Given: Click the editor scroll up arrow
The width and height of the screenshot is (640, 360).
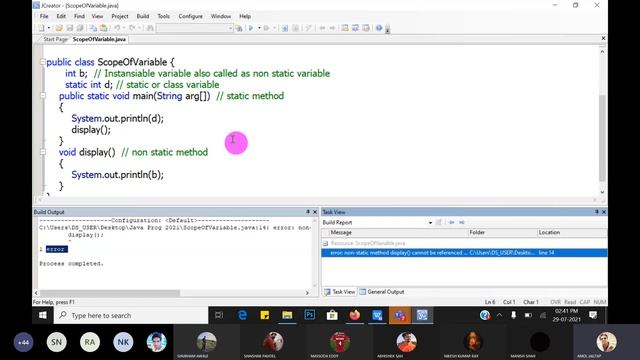Looking at the screenshot, I should (x=602, y=51).
